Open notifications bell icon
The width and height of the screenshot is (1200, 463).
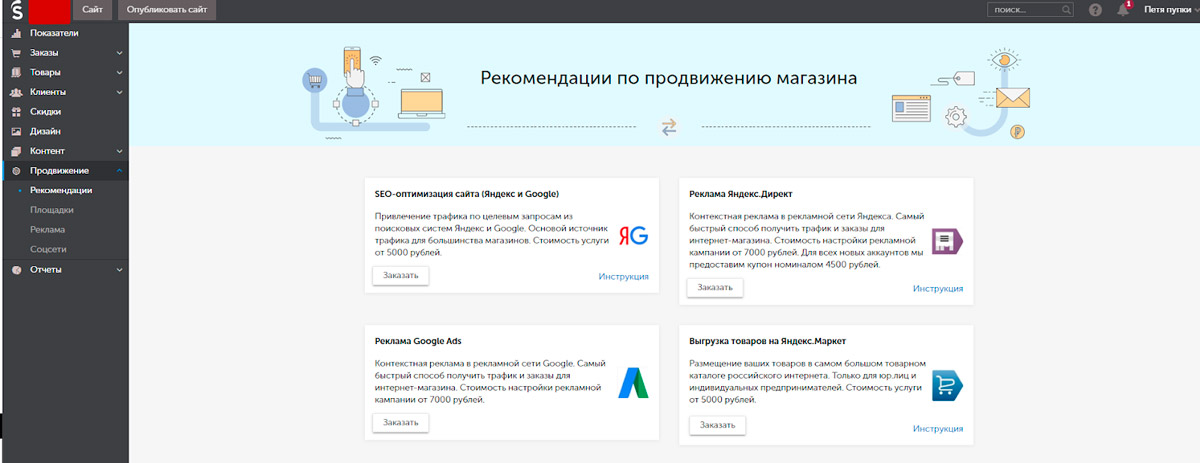point(1123,10)
